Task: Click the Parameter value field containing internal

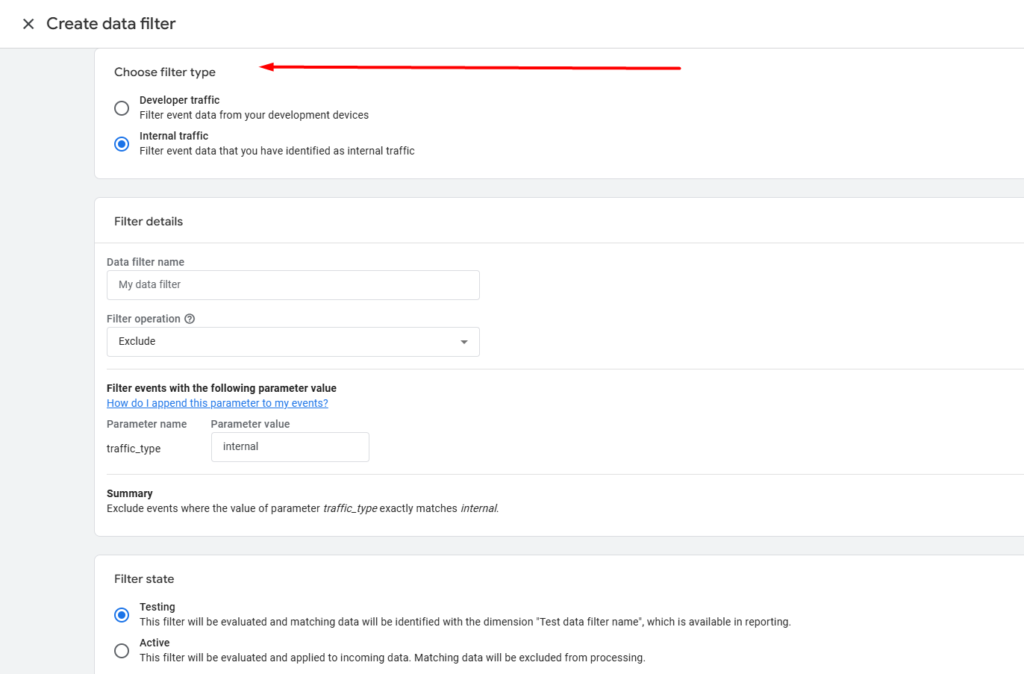Action: [x=290, y=447]
